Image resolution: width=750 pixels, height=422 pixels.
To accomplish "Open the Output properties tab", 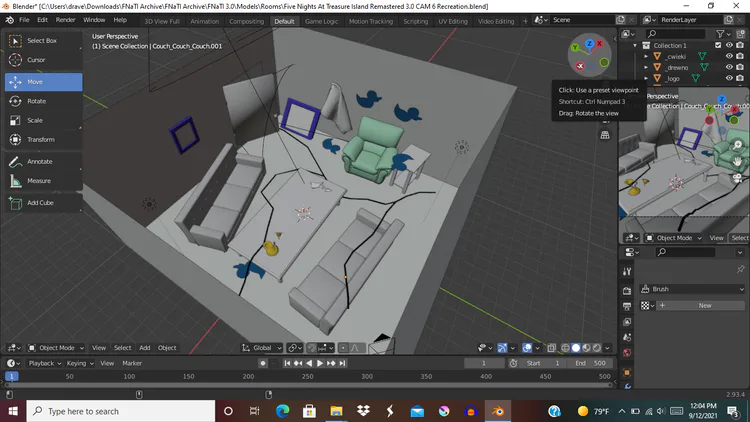I will 627,306.
